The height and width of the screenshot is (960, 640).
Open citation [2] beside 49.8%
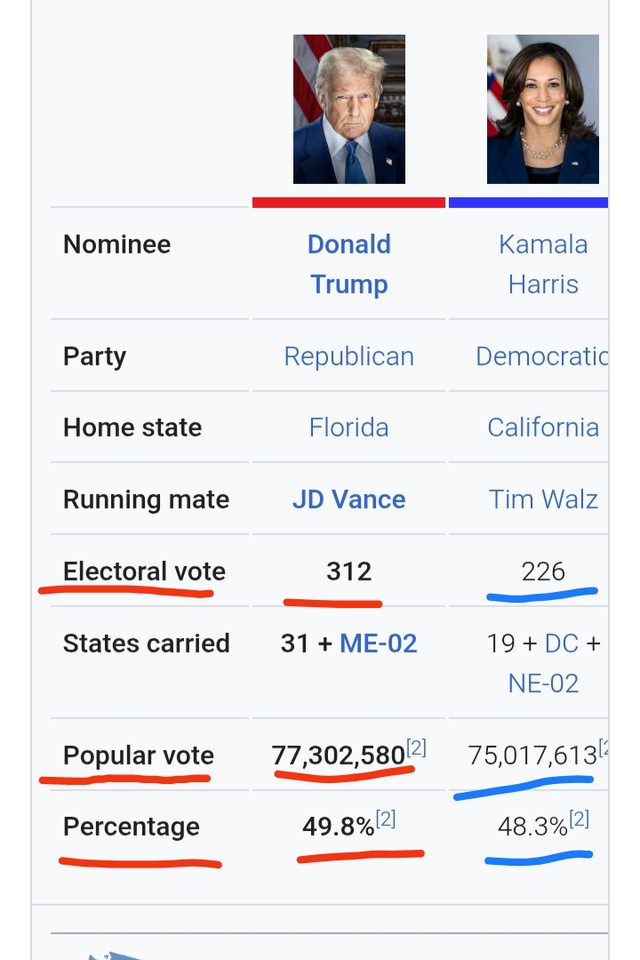point(385,819)
